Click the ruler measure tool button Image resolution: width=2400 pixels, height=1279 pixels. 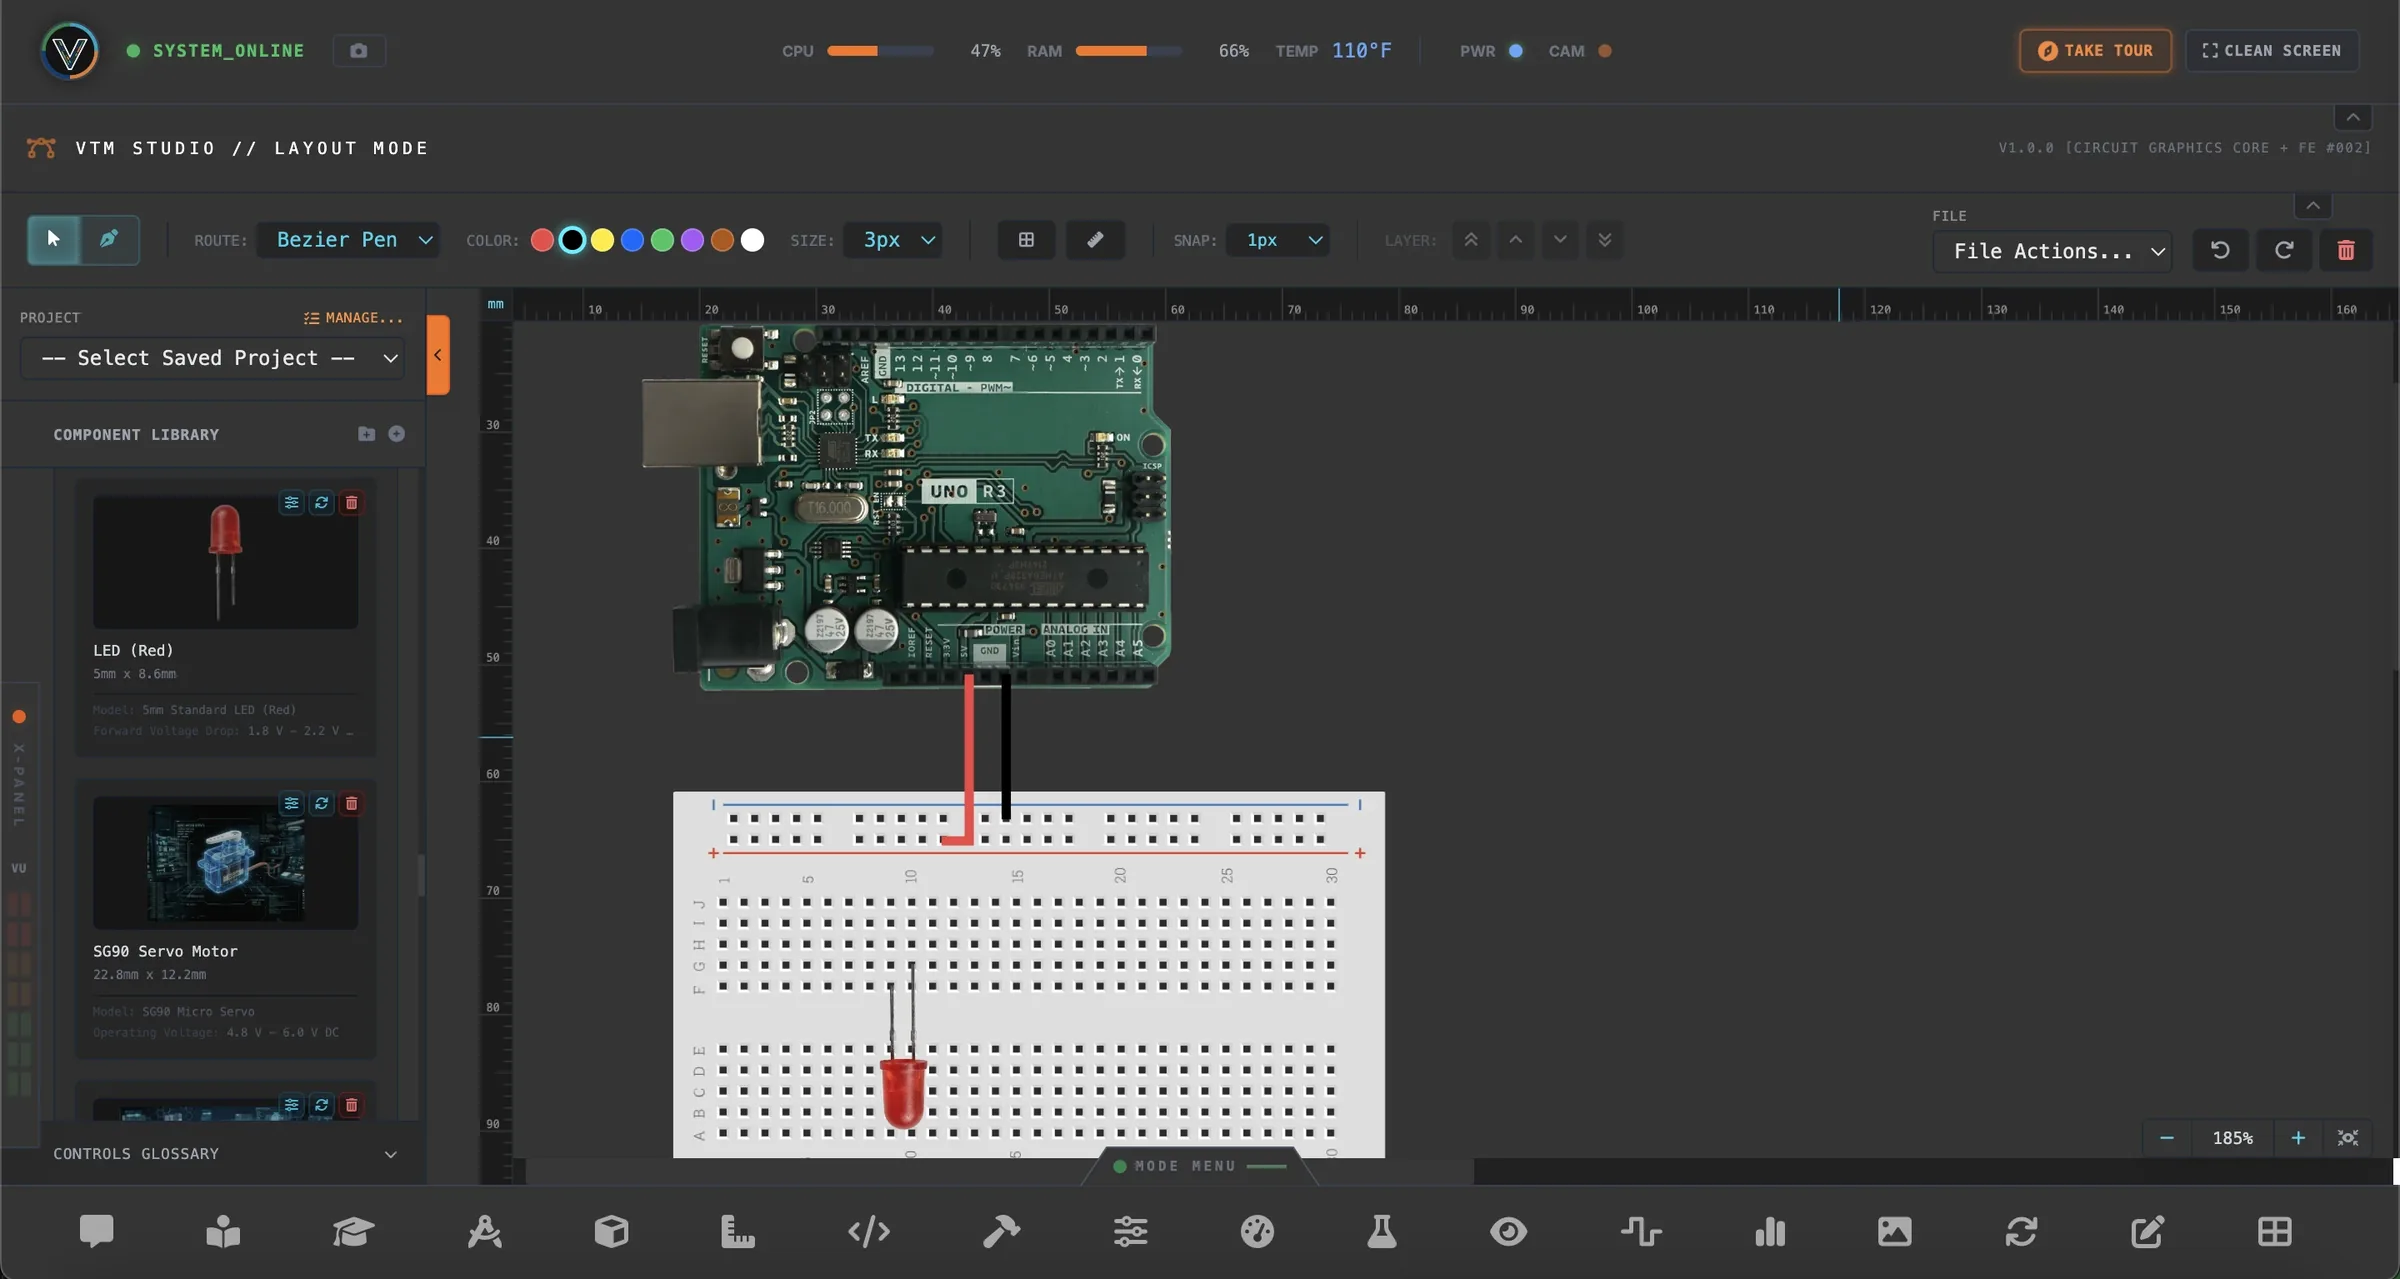point(1095,240)
